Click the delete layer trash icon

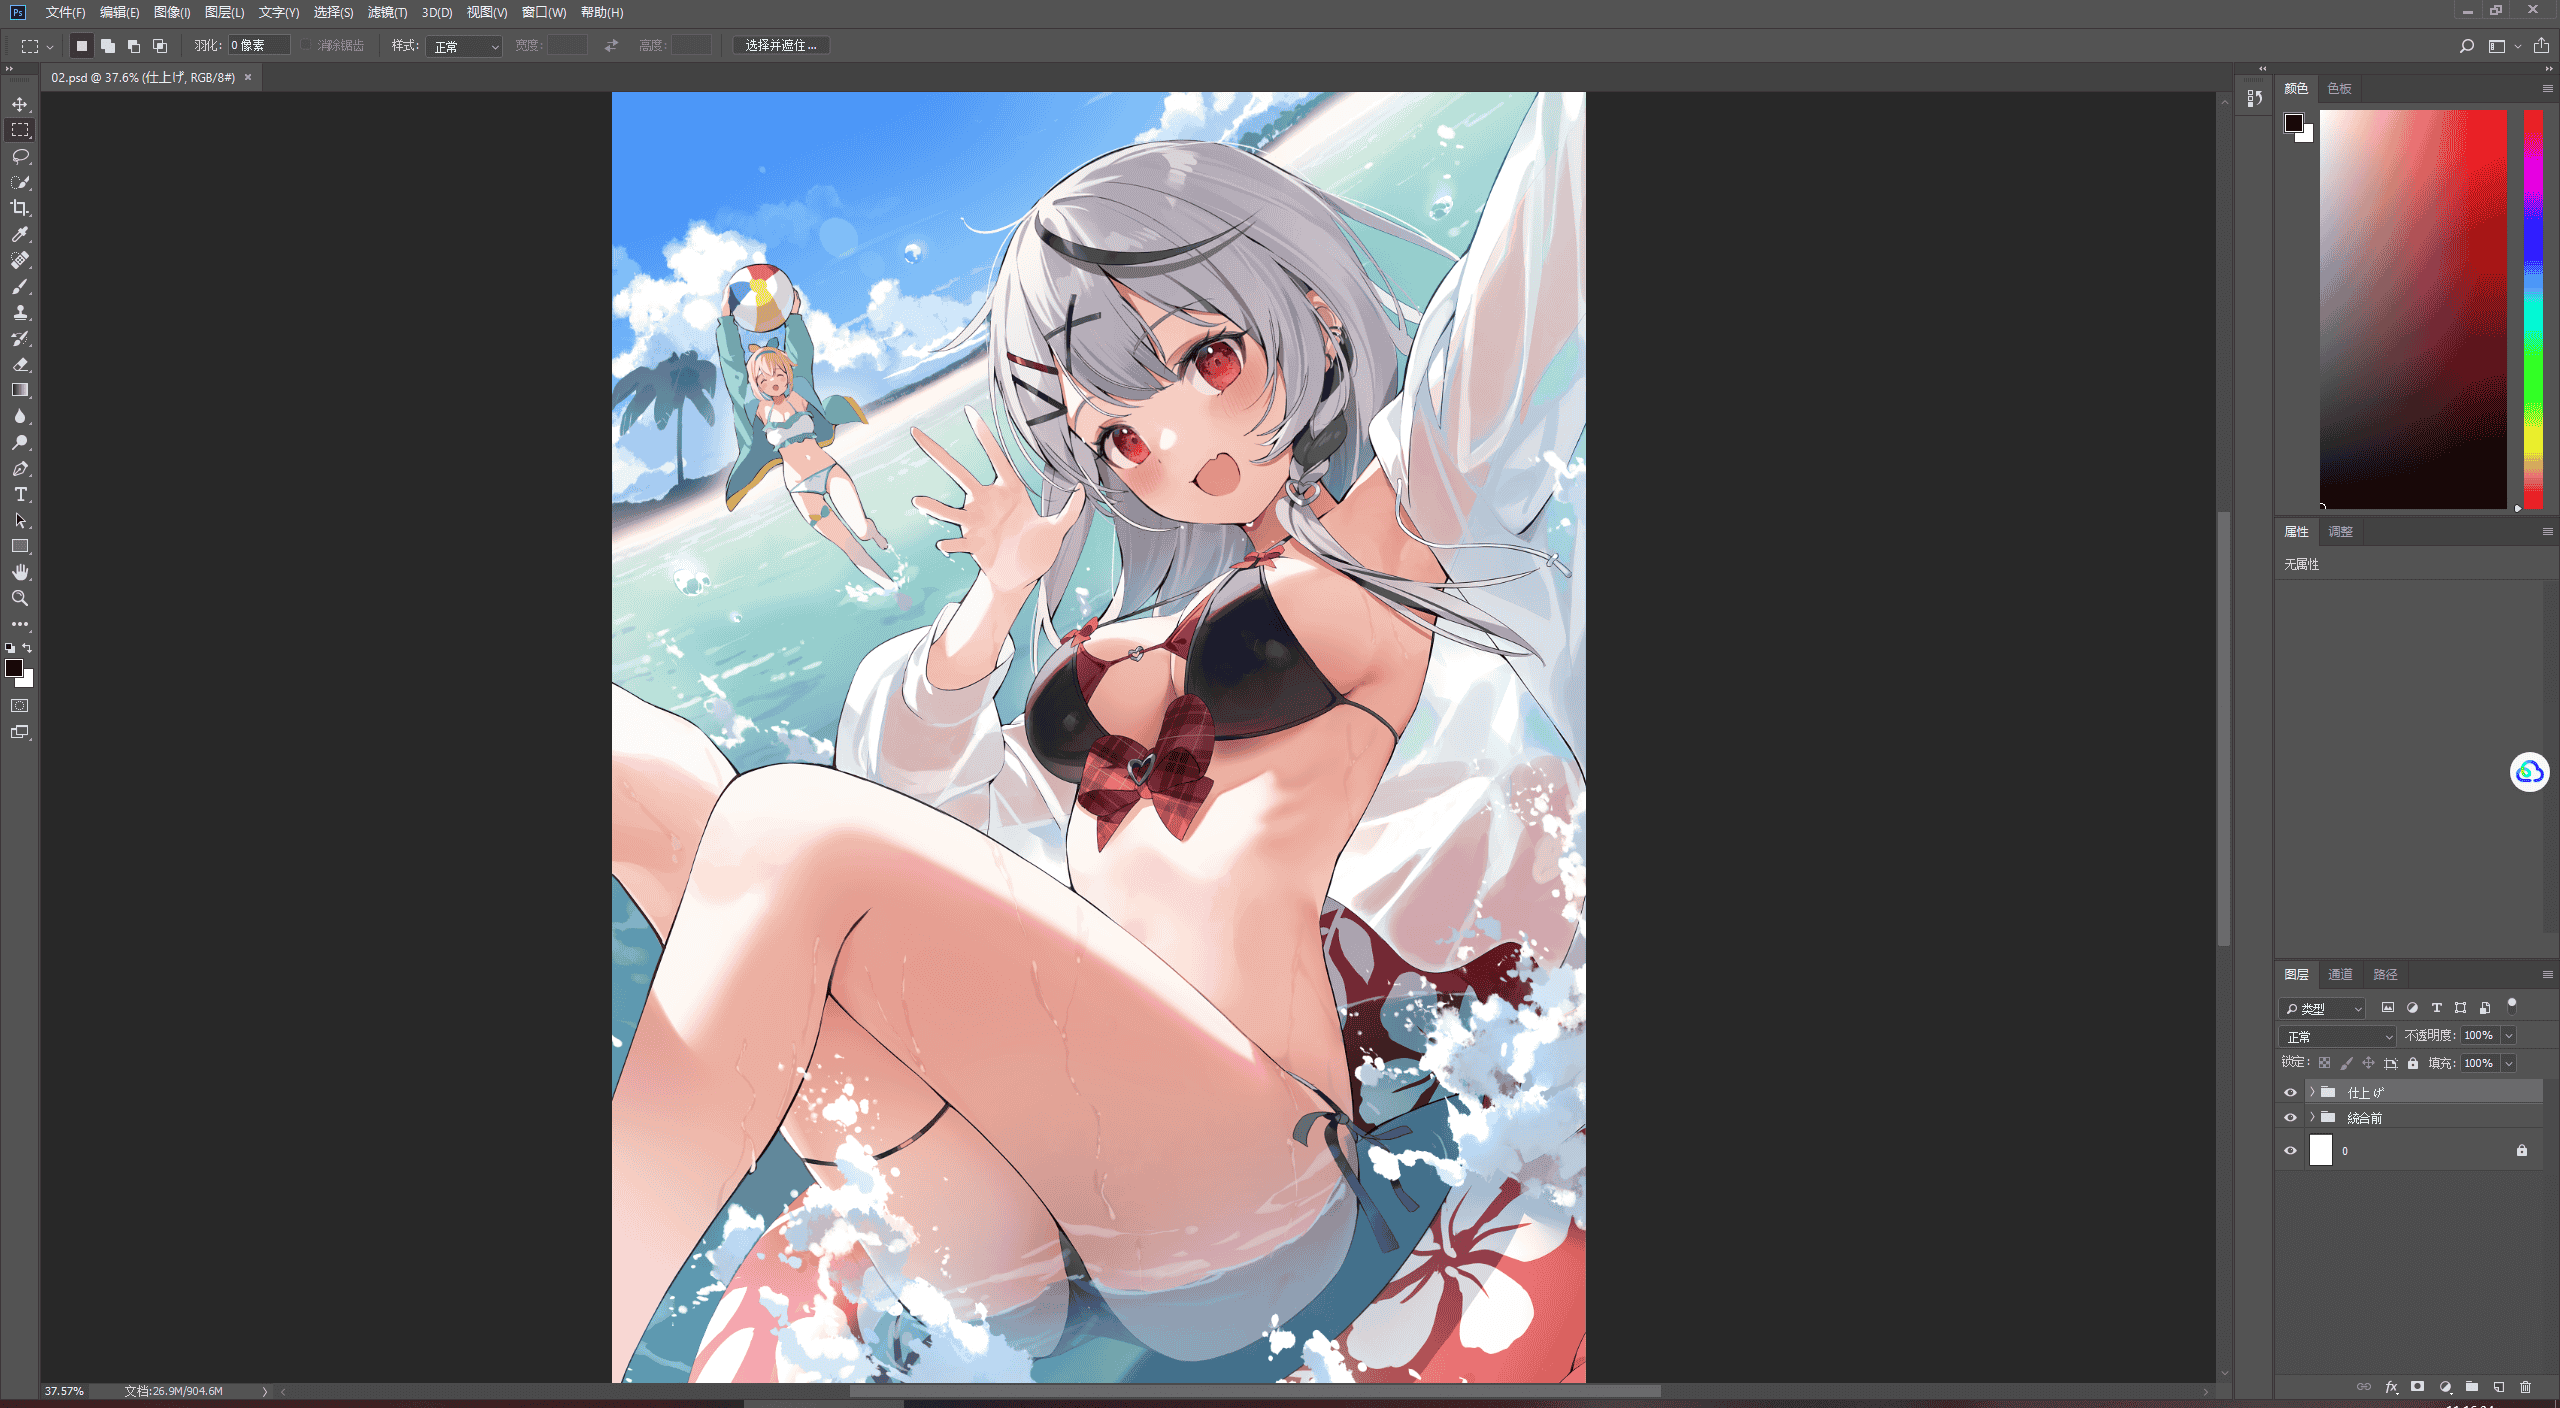click(2525, 1387)
